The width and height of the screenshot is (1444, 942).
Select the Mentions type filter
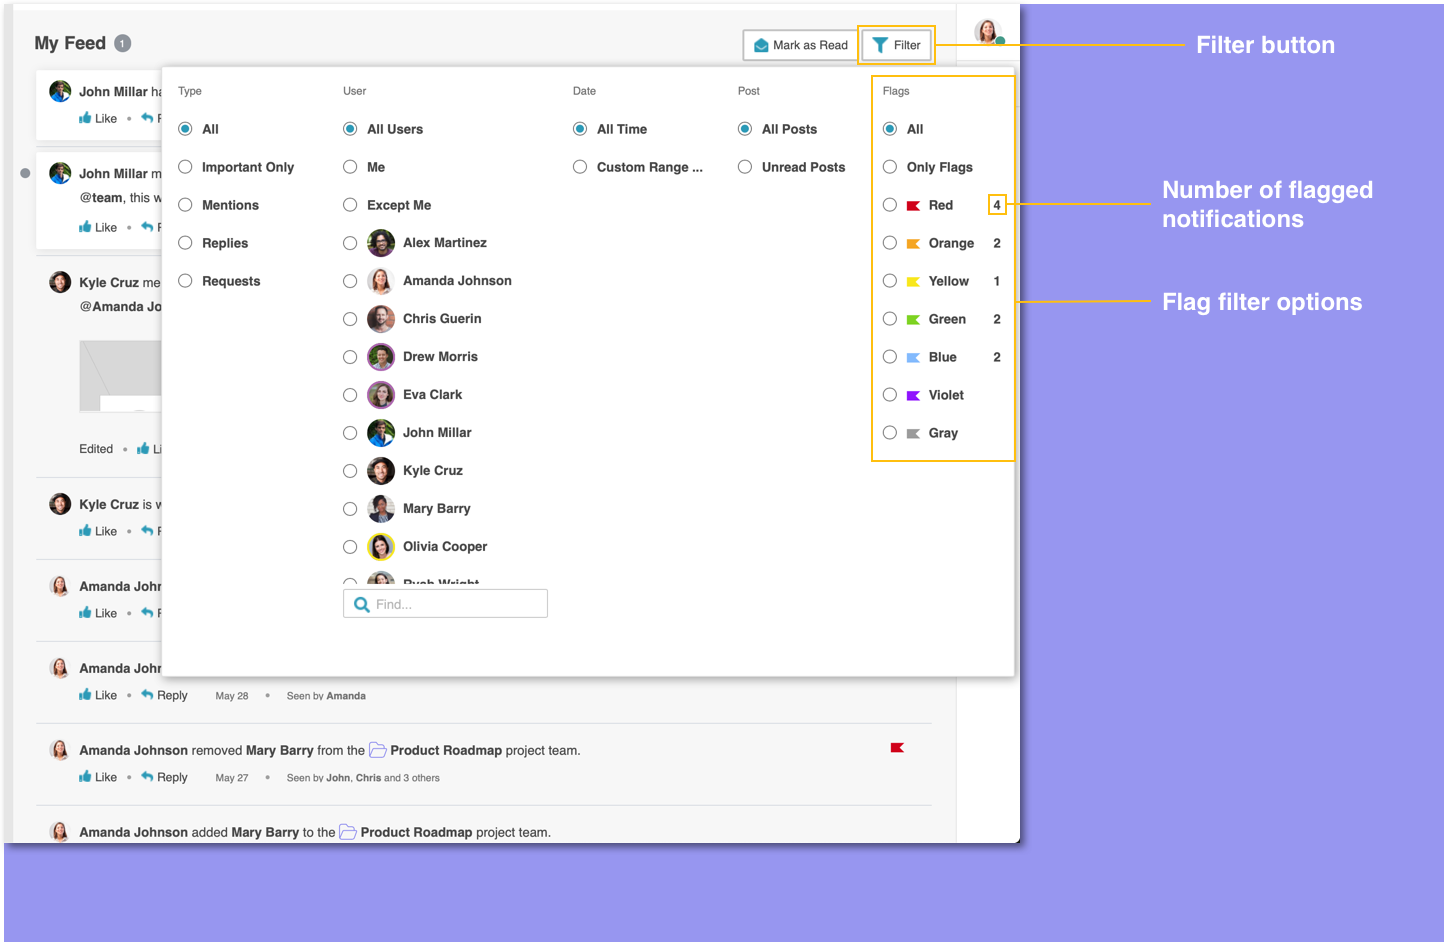186,205
